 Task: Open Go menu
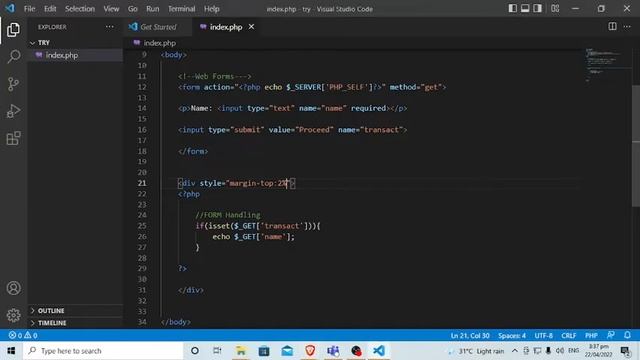133,9
